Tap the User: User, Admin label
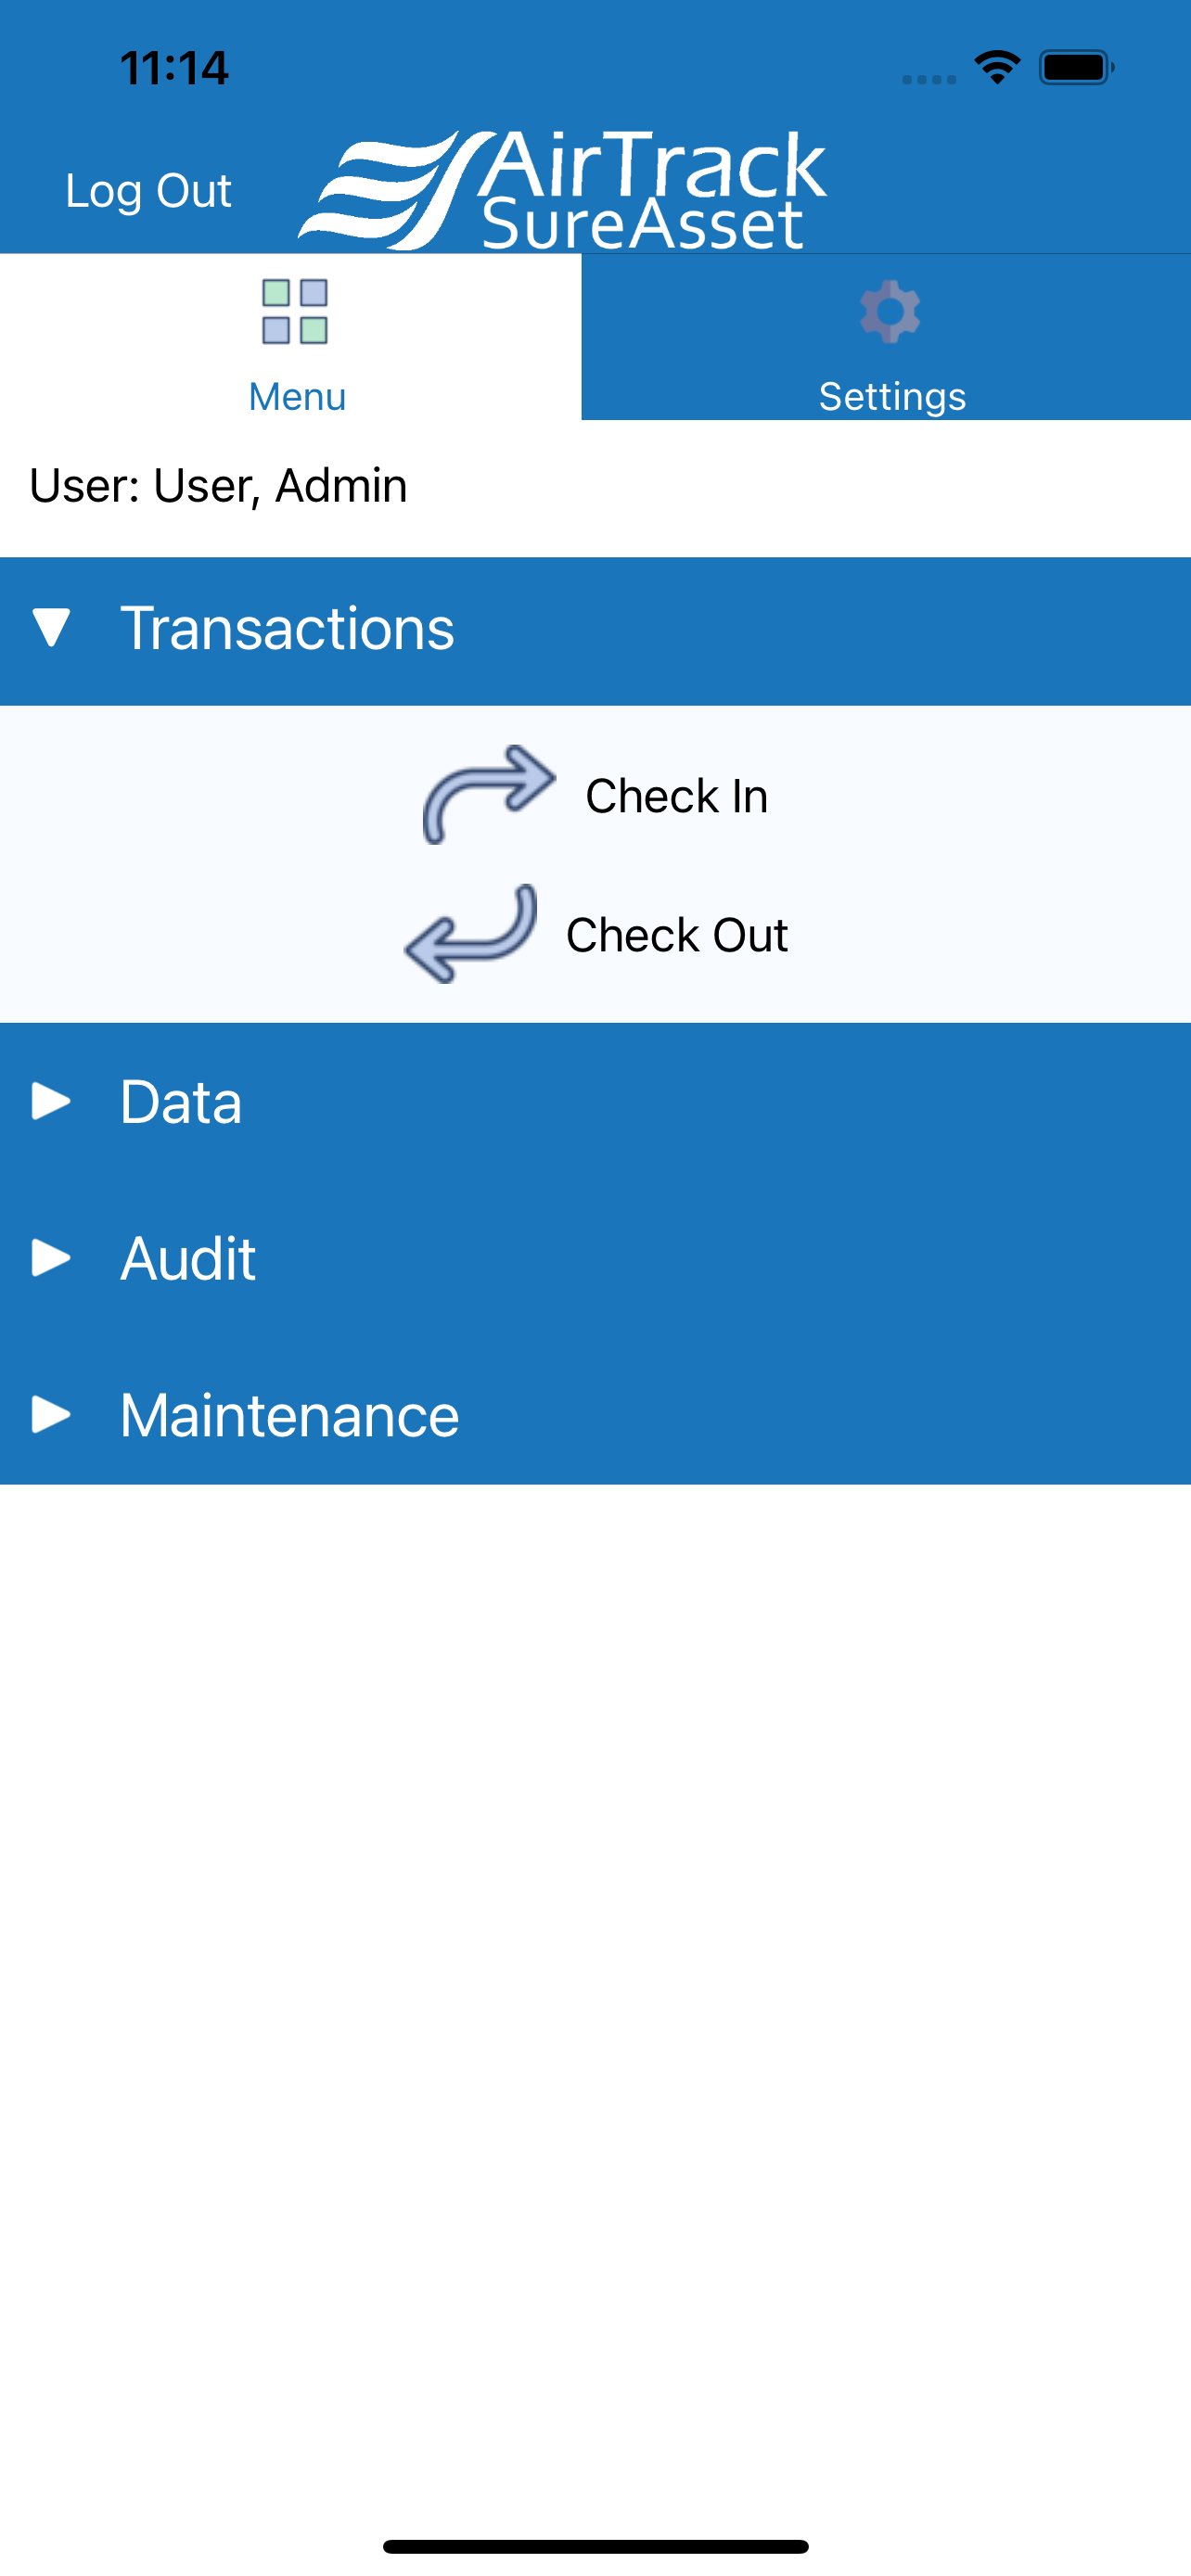This screenshot has height=2576, width=1191. click(218, 486)
